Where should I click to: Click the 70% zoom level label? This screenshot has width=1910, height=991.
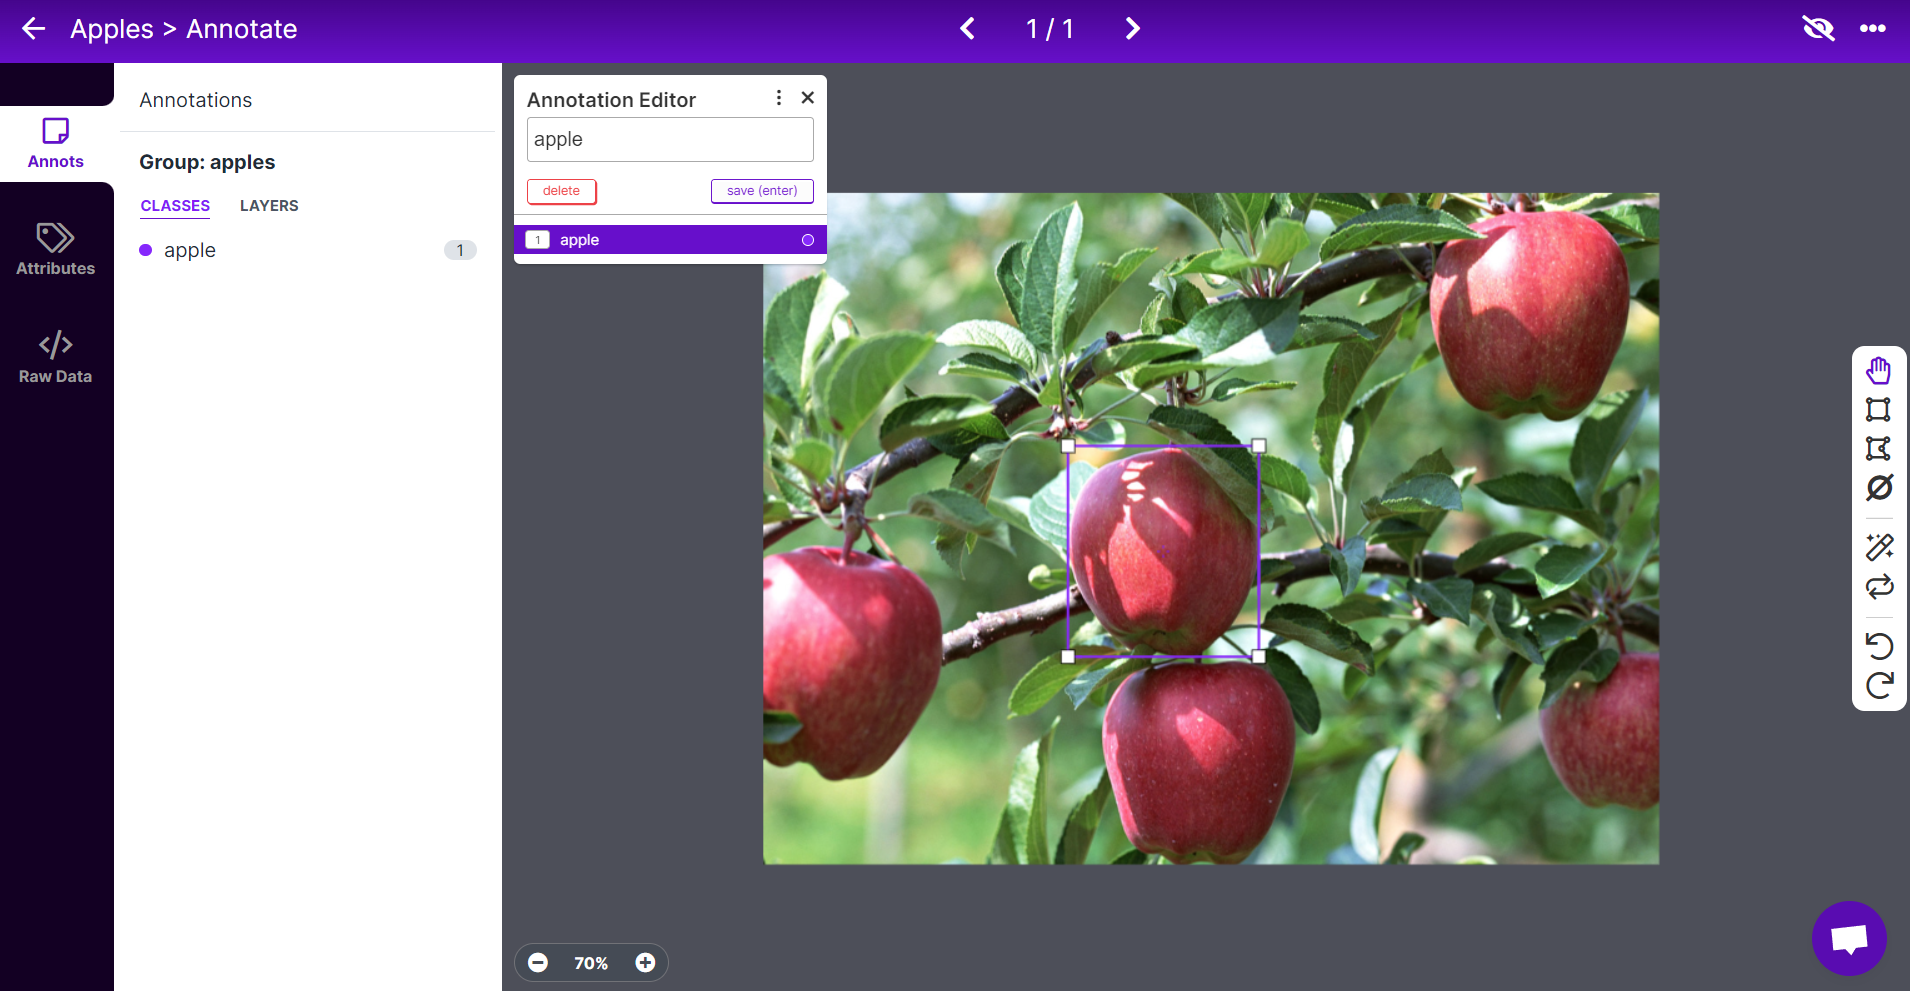point(591,963)
